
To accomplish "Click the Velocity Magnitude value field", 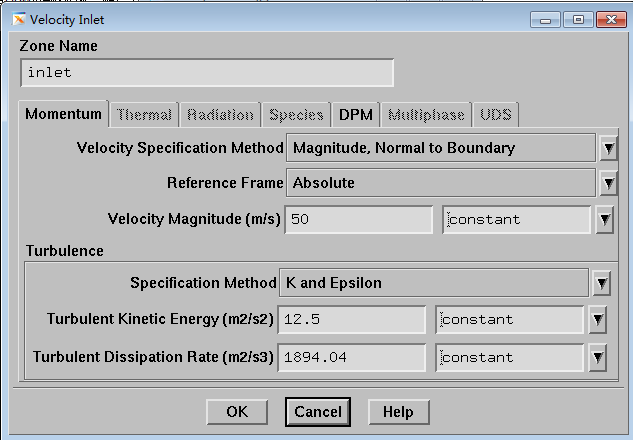I will (x=358, y=220).
